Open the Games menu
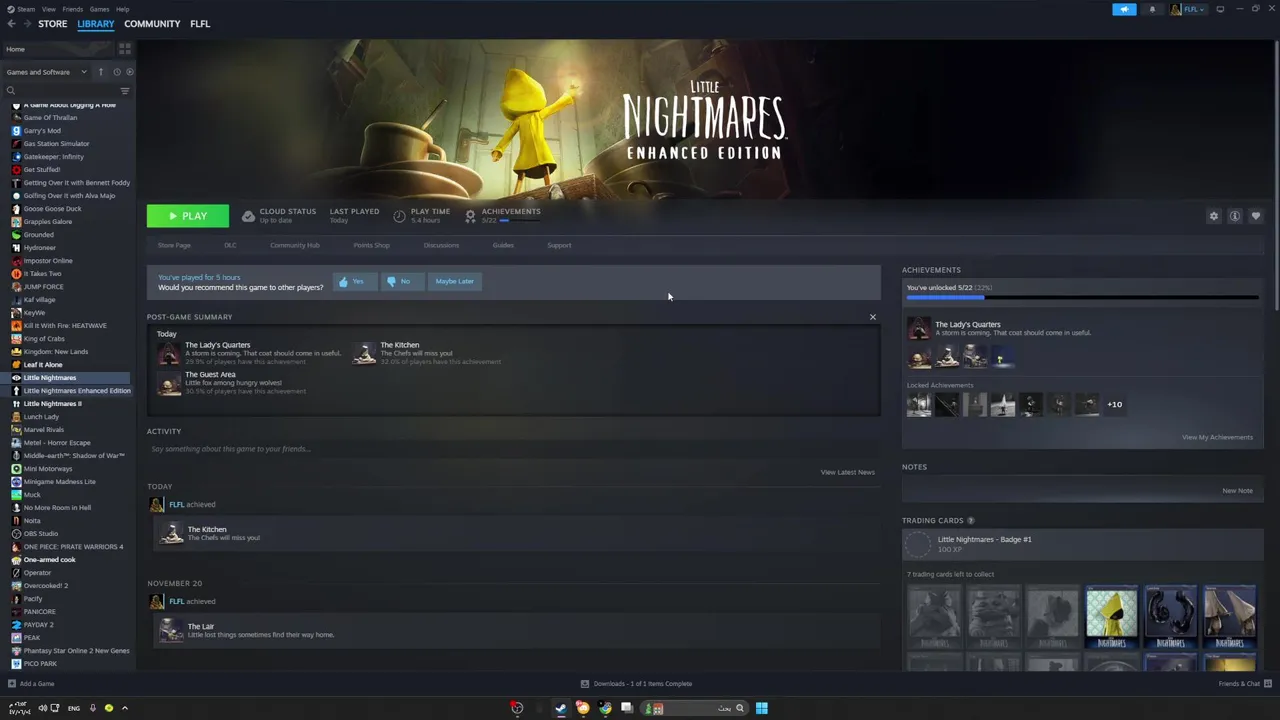The height and width of the screenshot is (720, 1280). (x=99, y=9)
